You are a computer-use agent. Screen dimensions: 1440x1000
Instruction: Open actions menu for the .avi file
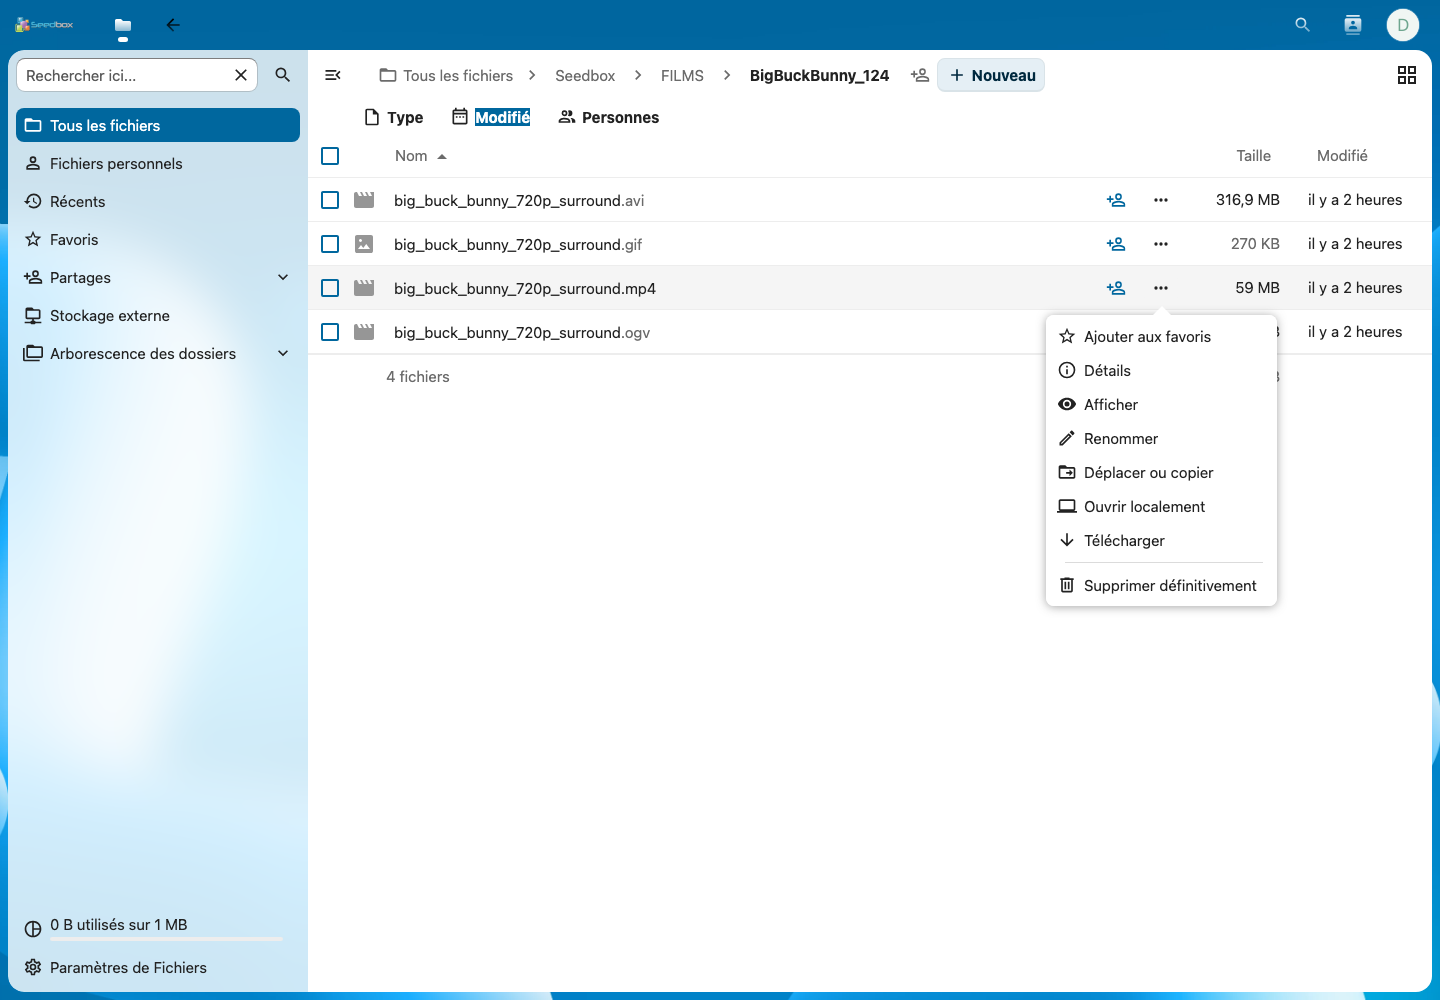(x=1161, y=200)
